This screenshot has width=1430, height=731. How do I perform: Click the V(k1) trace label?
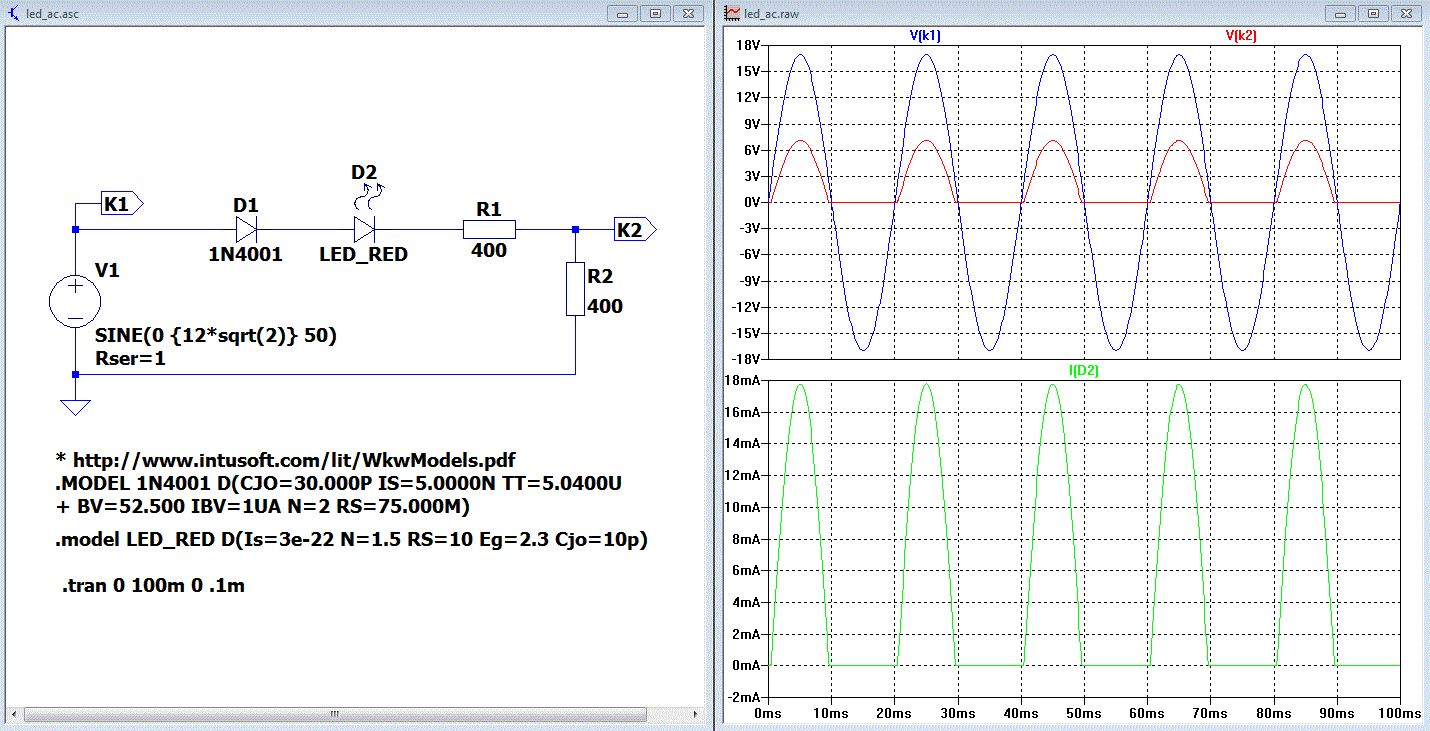pos(924,35)
